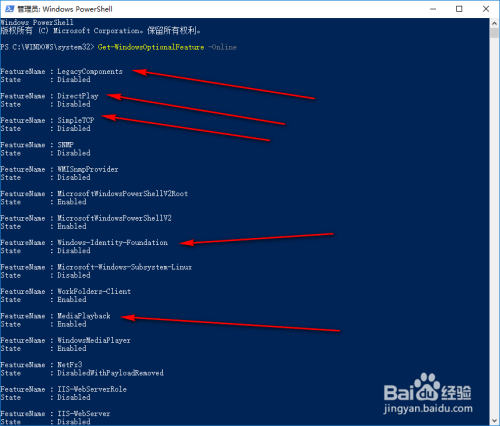Click the vertical scrollbar thumb
The height and width of the screenshot is (426, 500).
pyautogui.click(x=494, y=33)
